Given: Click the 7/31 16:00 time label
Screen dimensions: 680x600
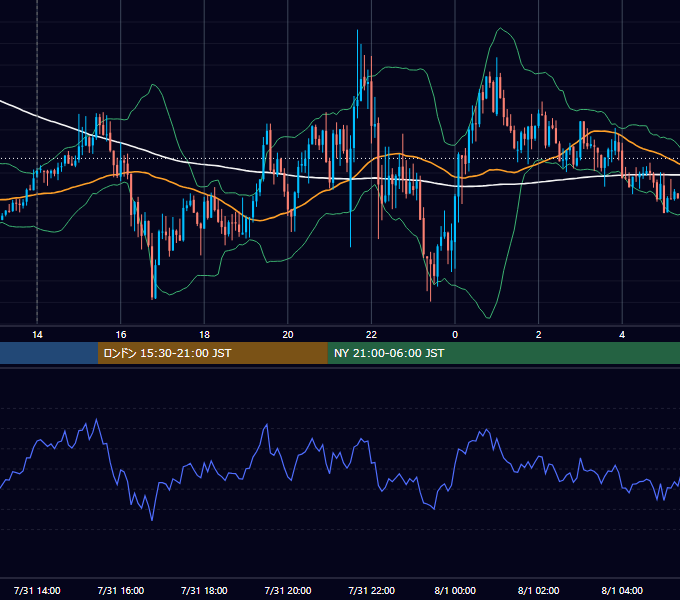Looking at the screenshot, I should pyautogui.click(x=121, y=590).
